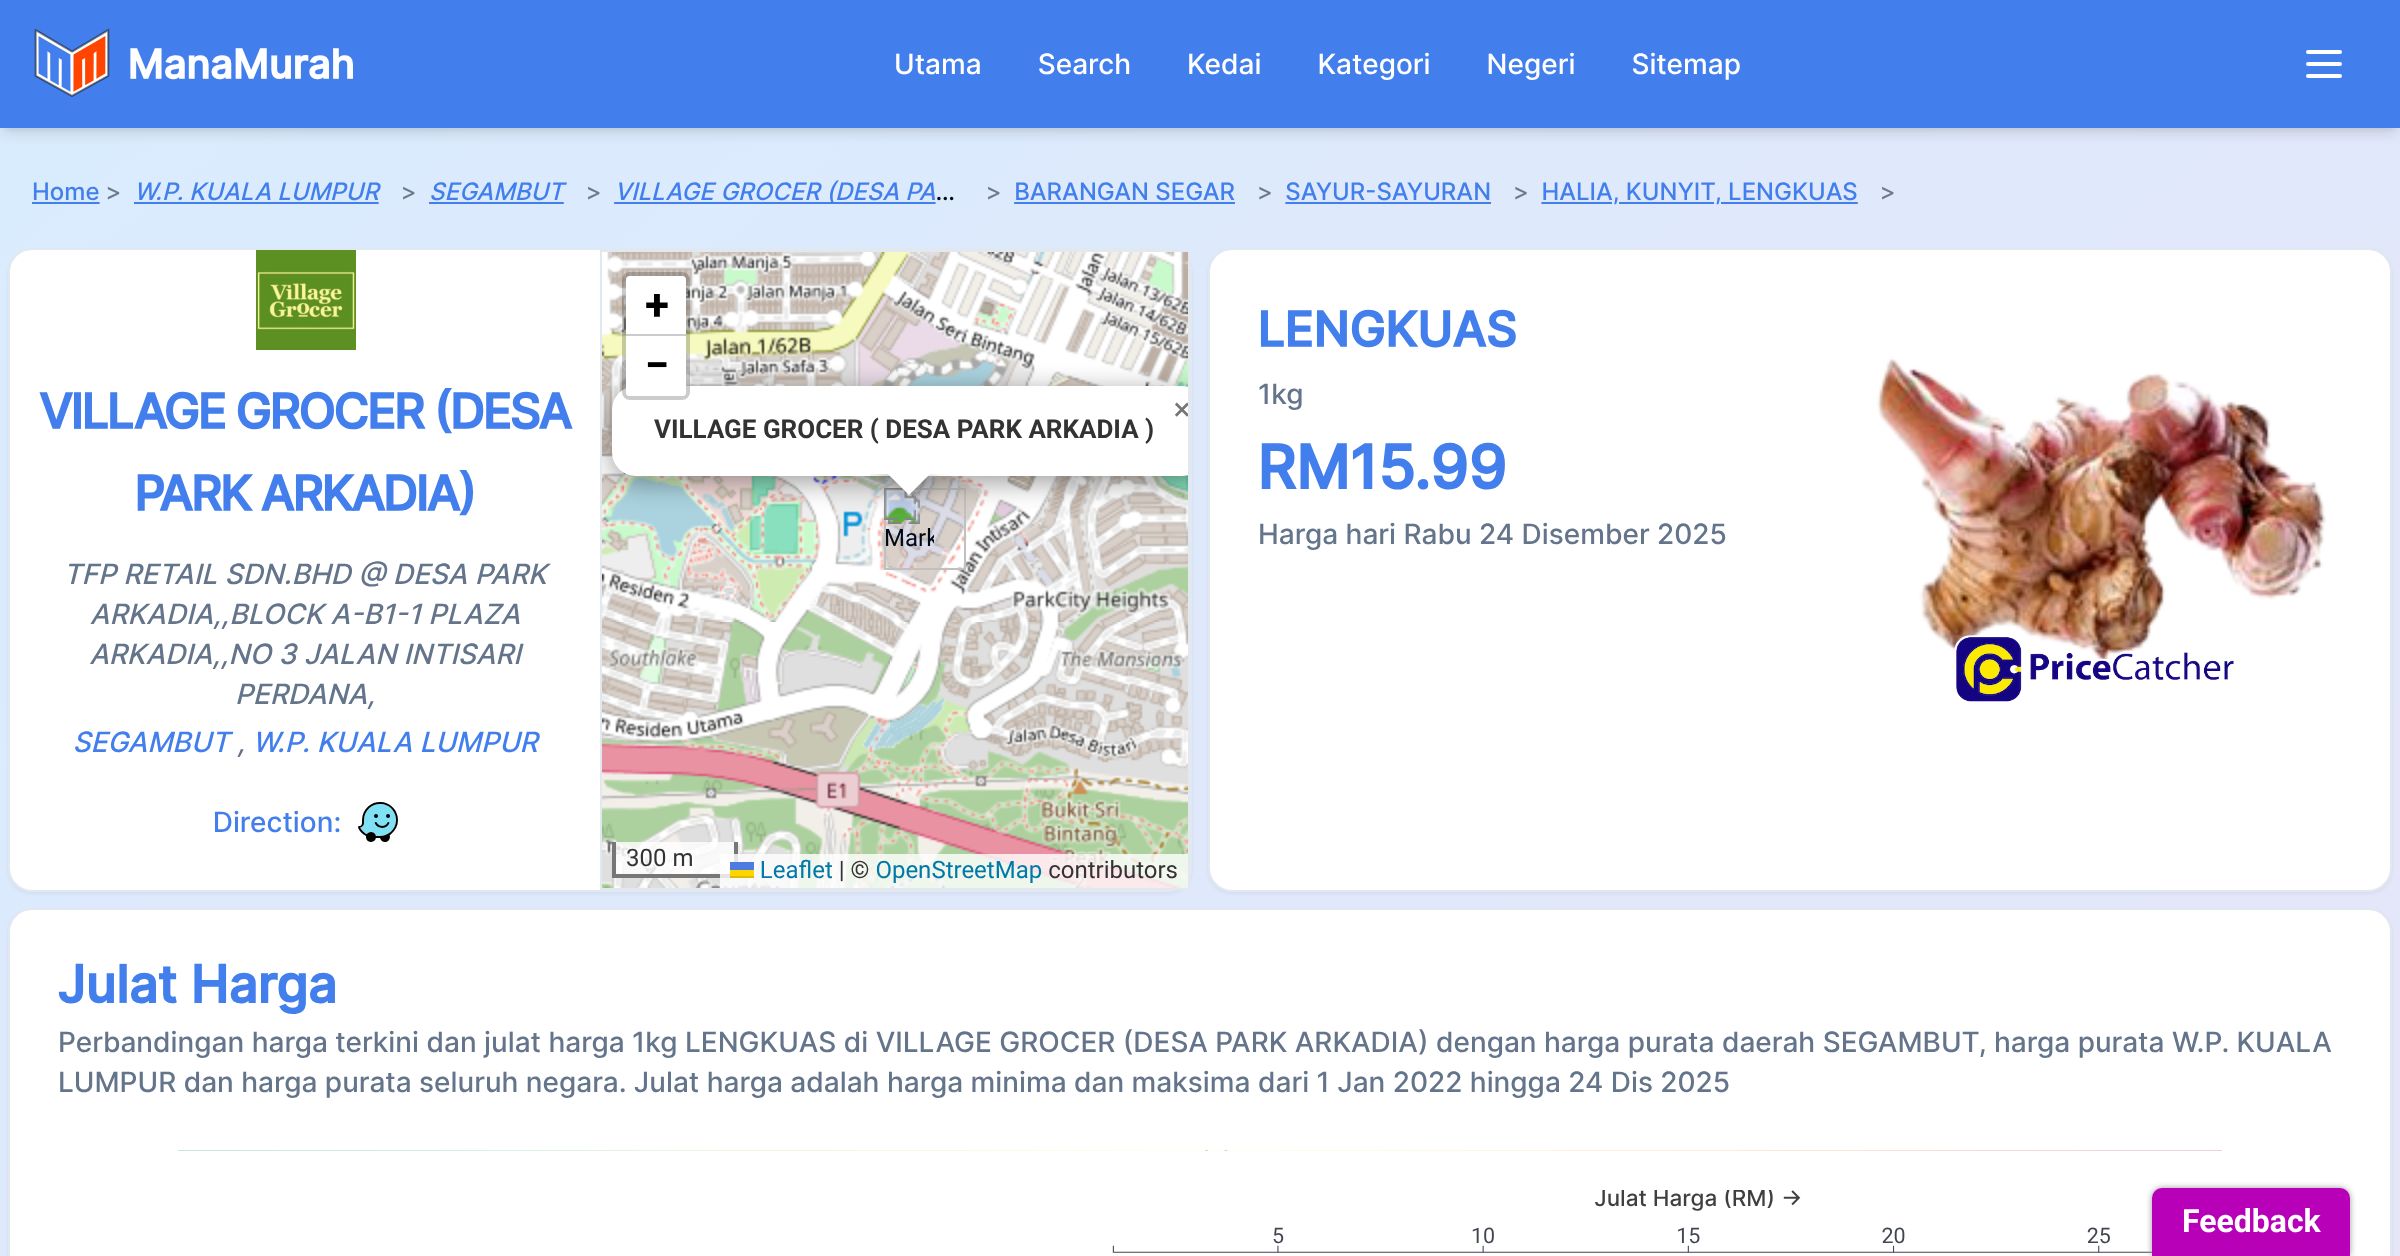Open the hamburger menu
The height and width of the screenshot is (1256, 2400).
coord(2323,64)
